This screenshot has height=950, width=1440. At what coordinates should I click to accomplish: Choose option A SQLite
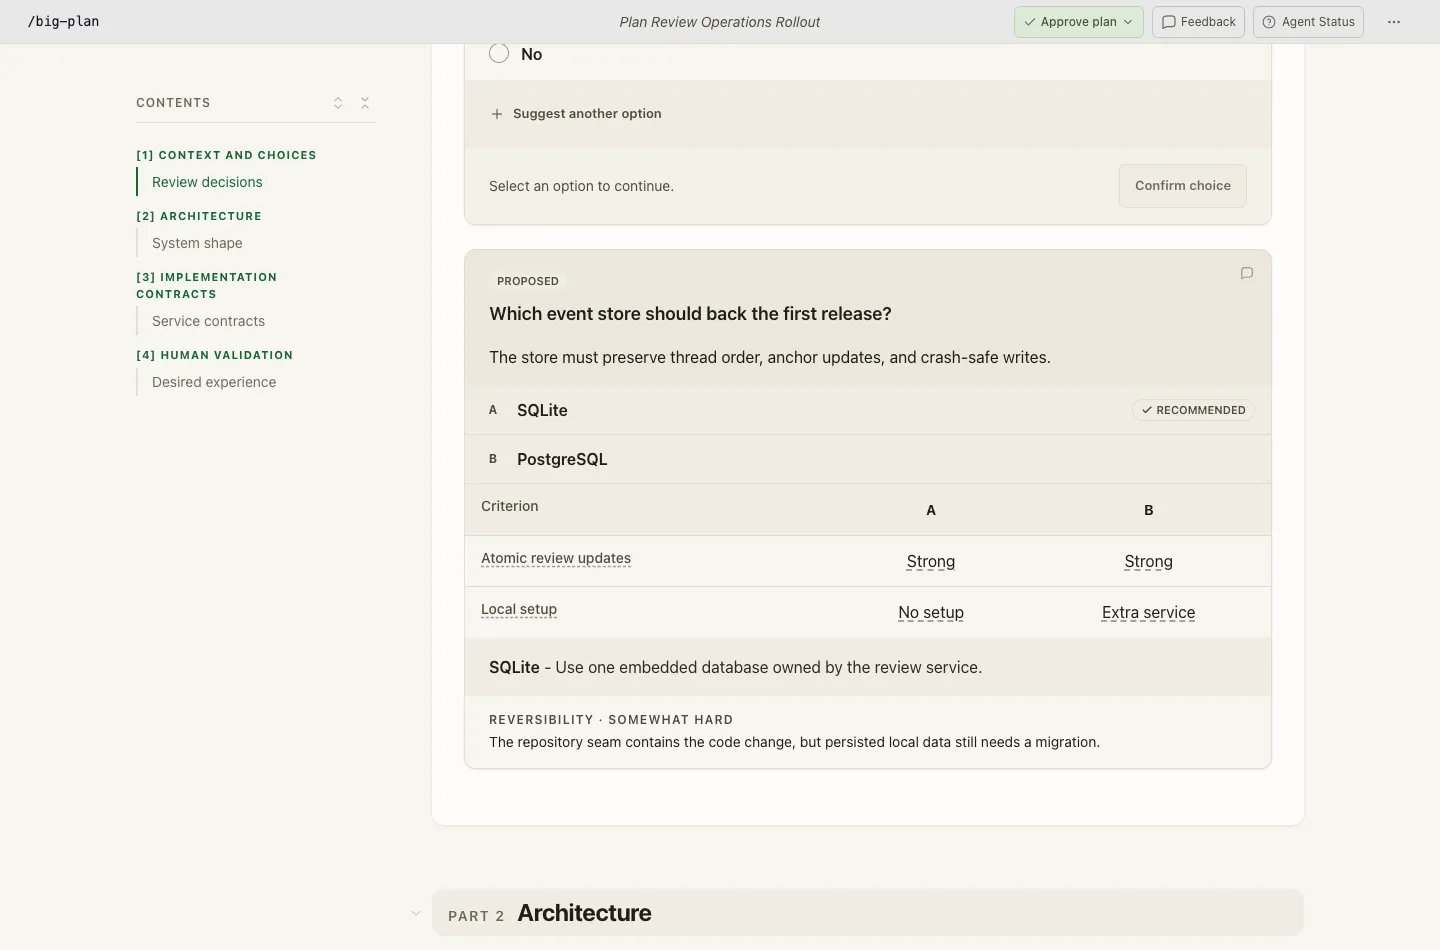pyautogui.click(x=868, y=410)
